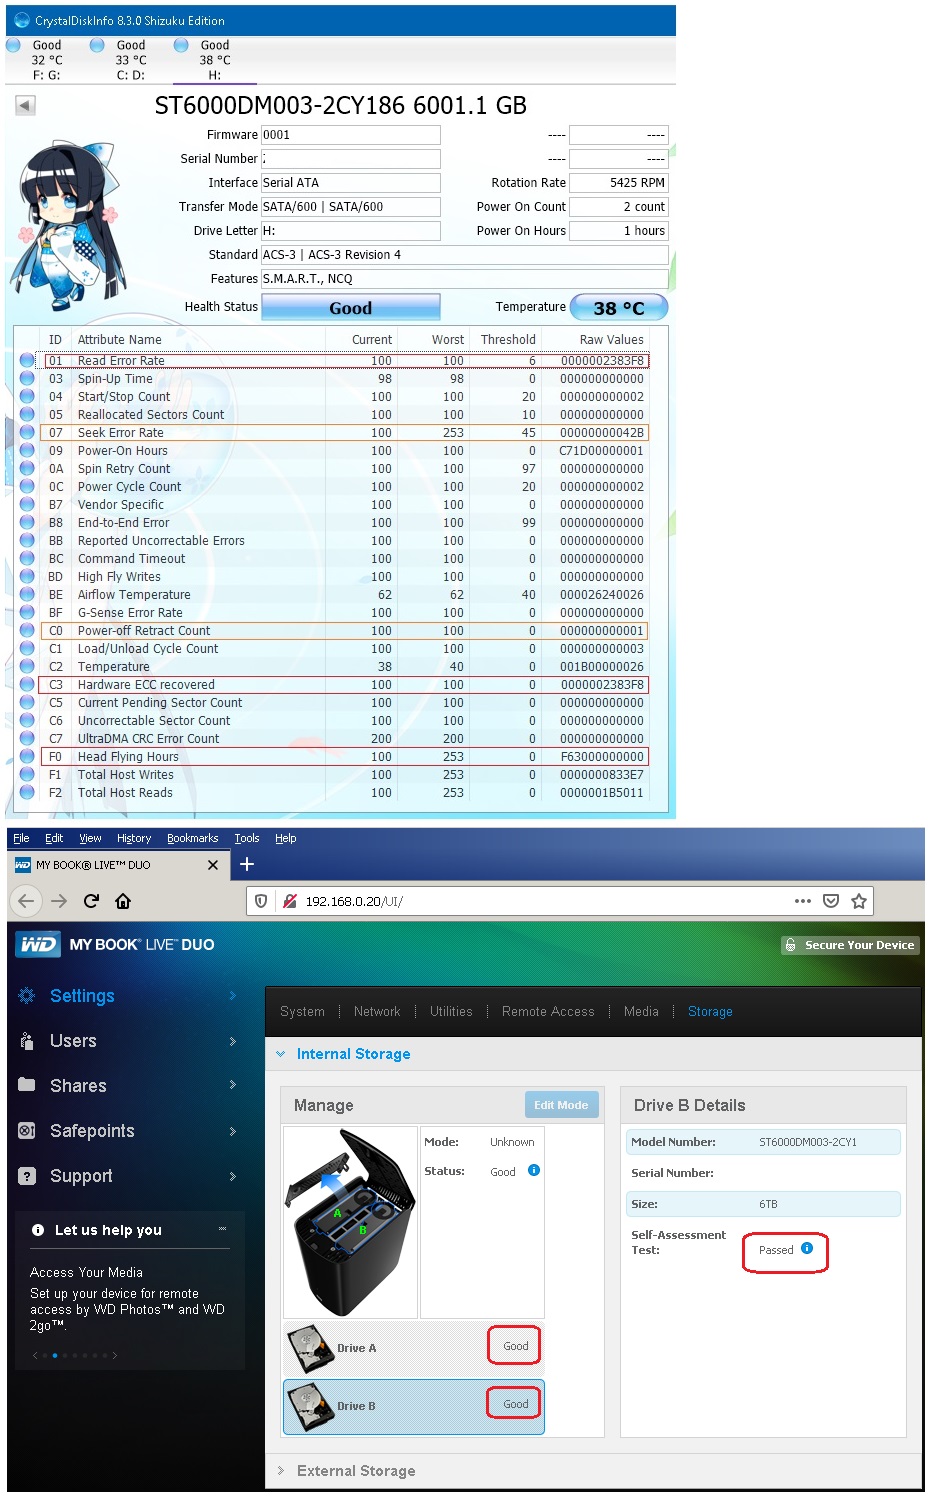Select the Drive B row
Viewport: 929px width, 1498px height.
[x=414, y=1406]
